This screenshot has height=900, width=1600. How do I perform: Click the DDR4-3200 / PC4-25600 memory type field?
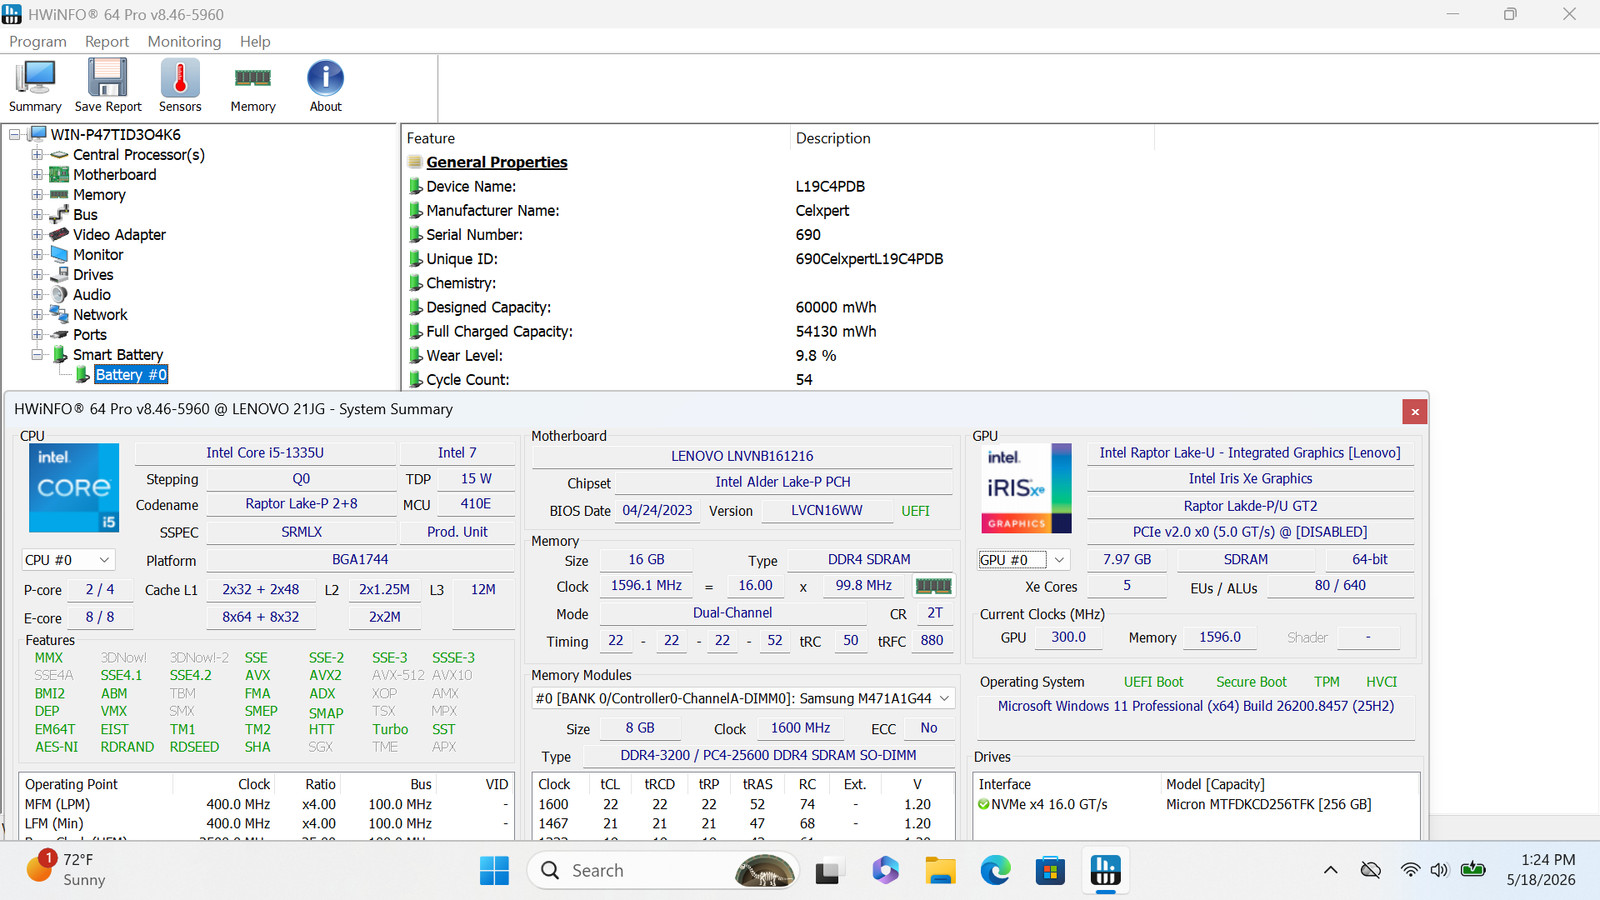click(x=768, y=755)
